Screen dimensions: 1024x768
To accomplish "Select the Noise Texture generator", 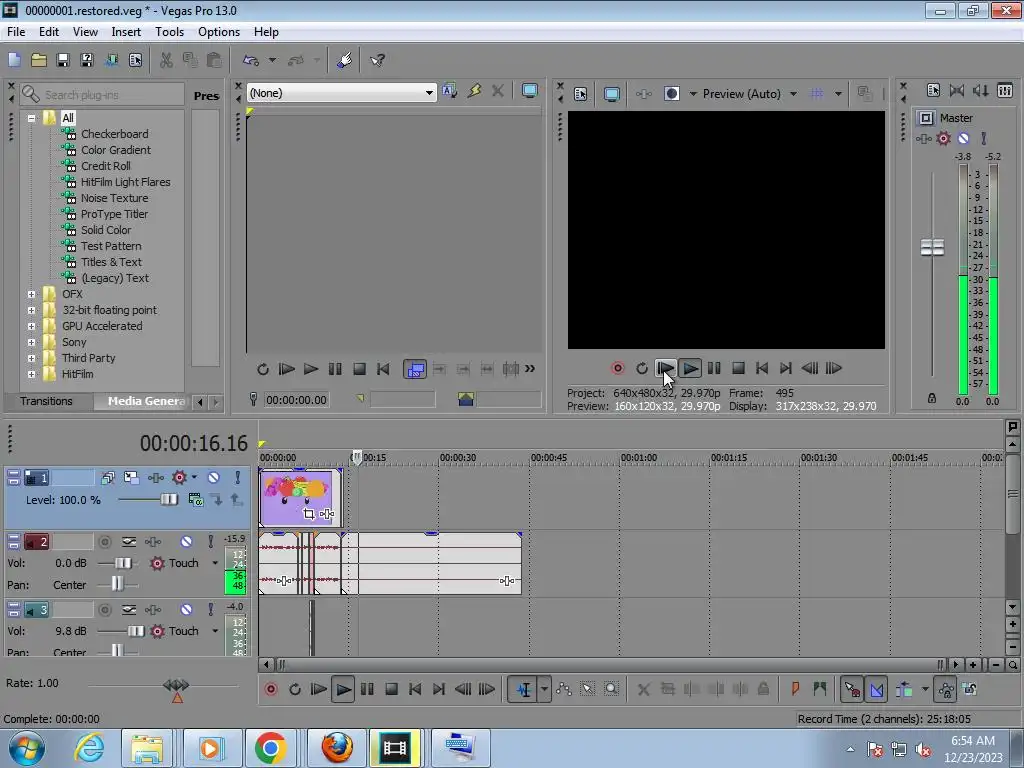I will pos(114,198).
